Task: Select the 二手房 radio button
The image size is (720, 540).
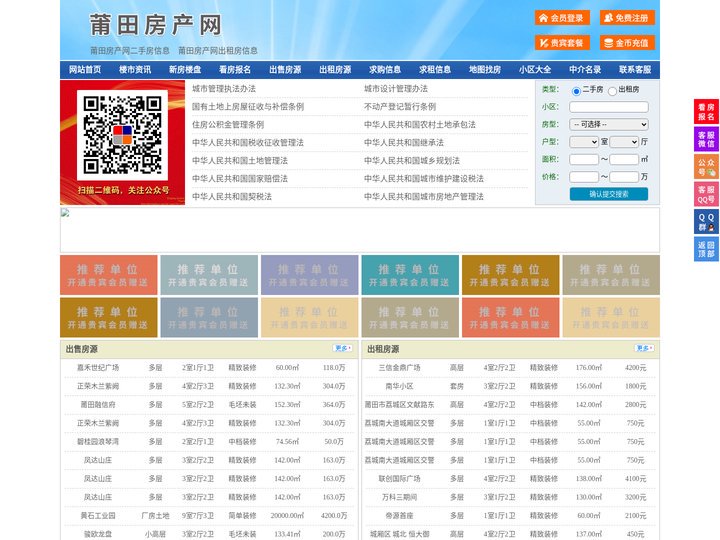Action: (x=576, y=91)
